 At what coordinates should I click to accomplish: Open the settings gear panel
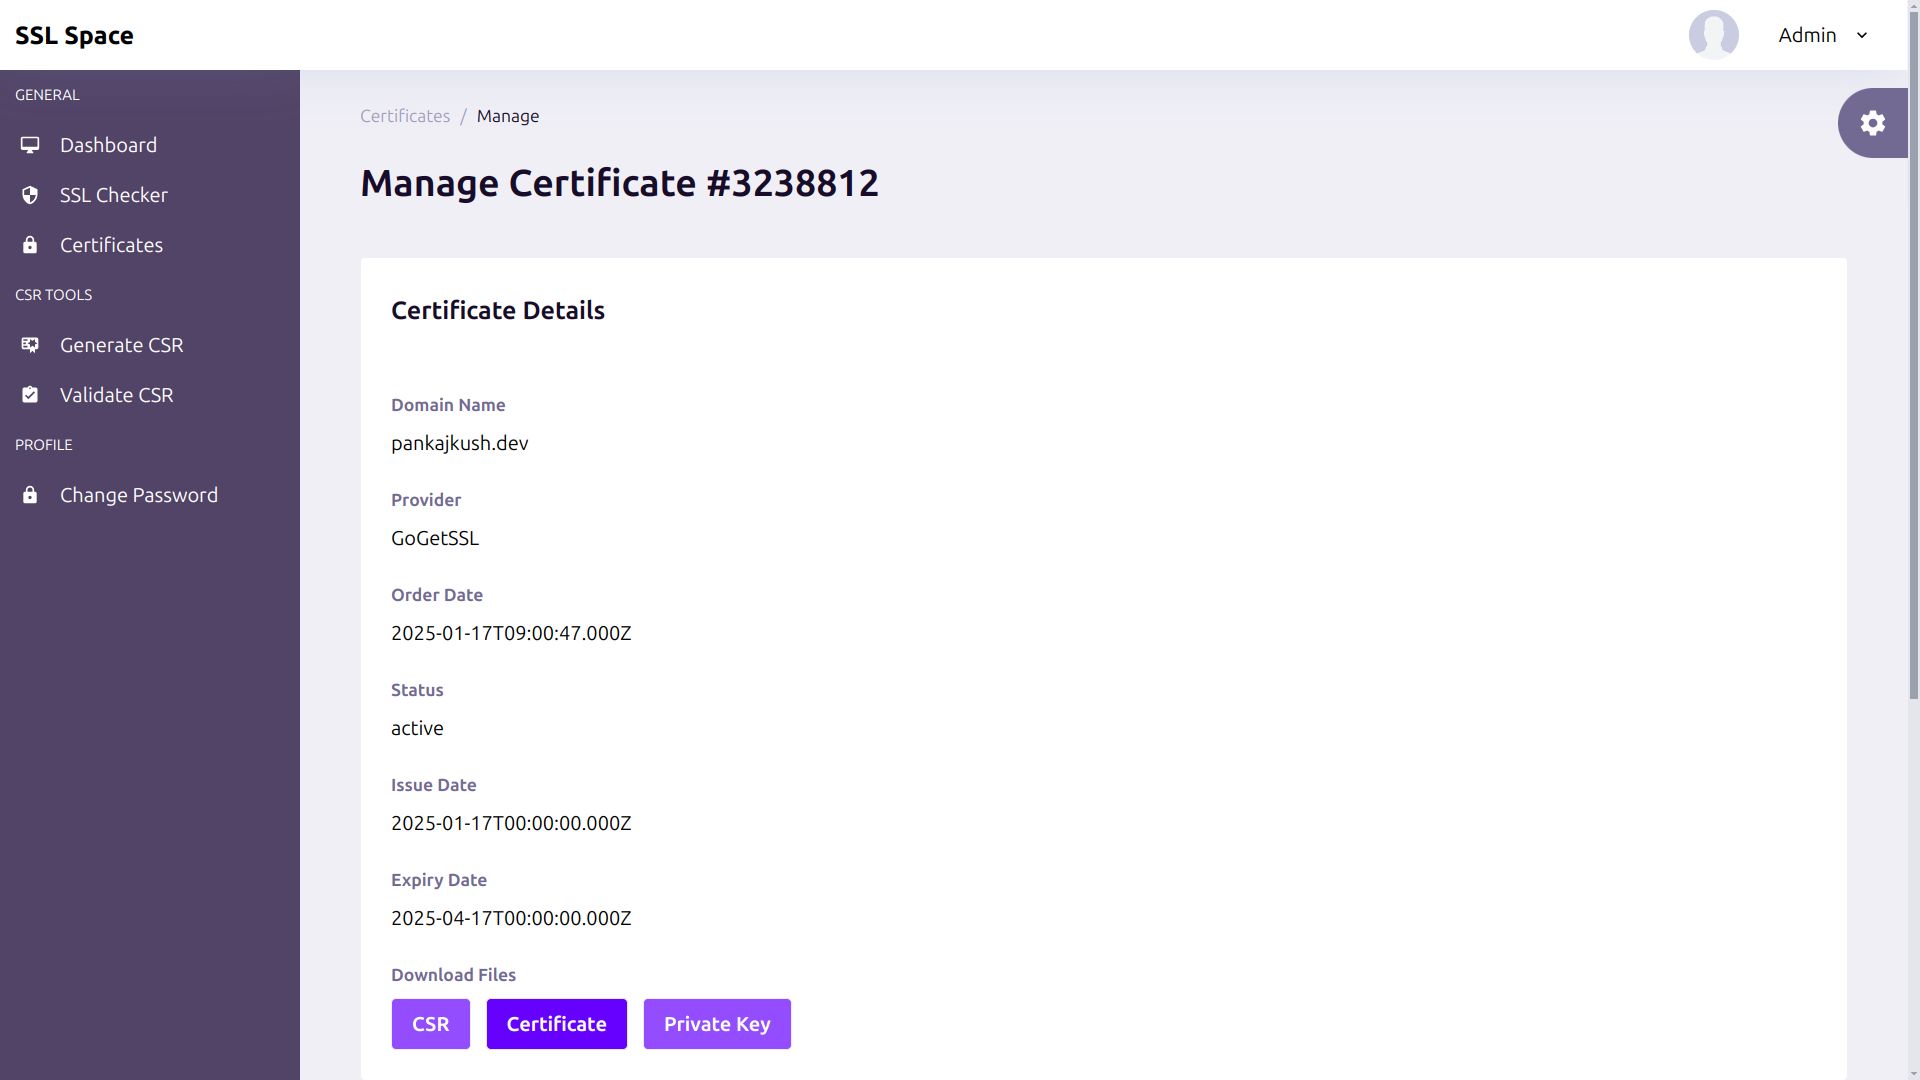(x=1872, y=123)
